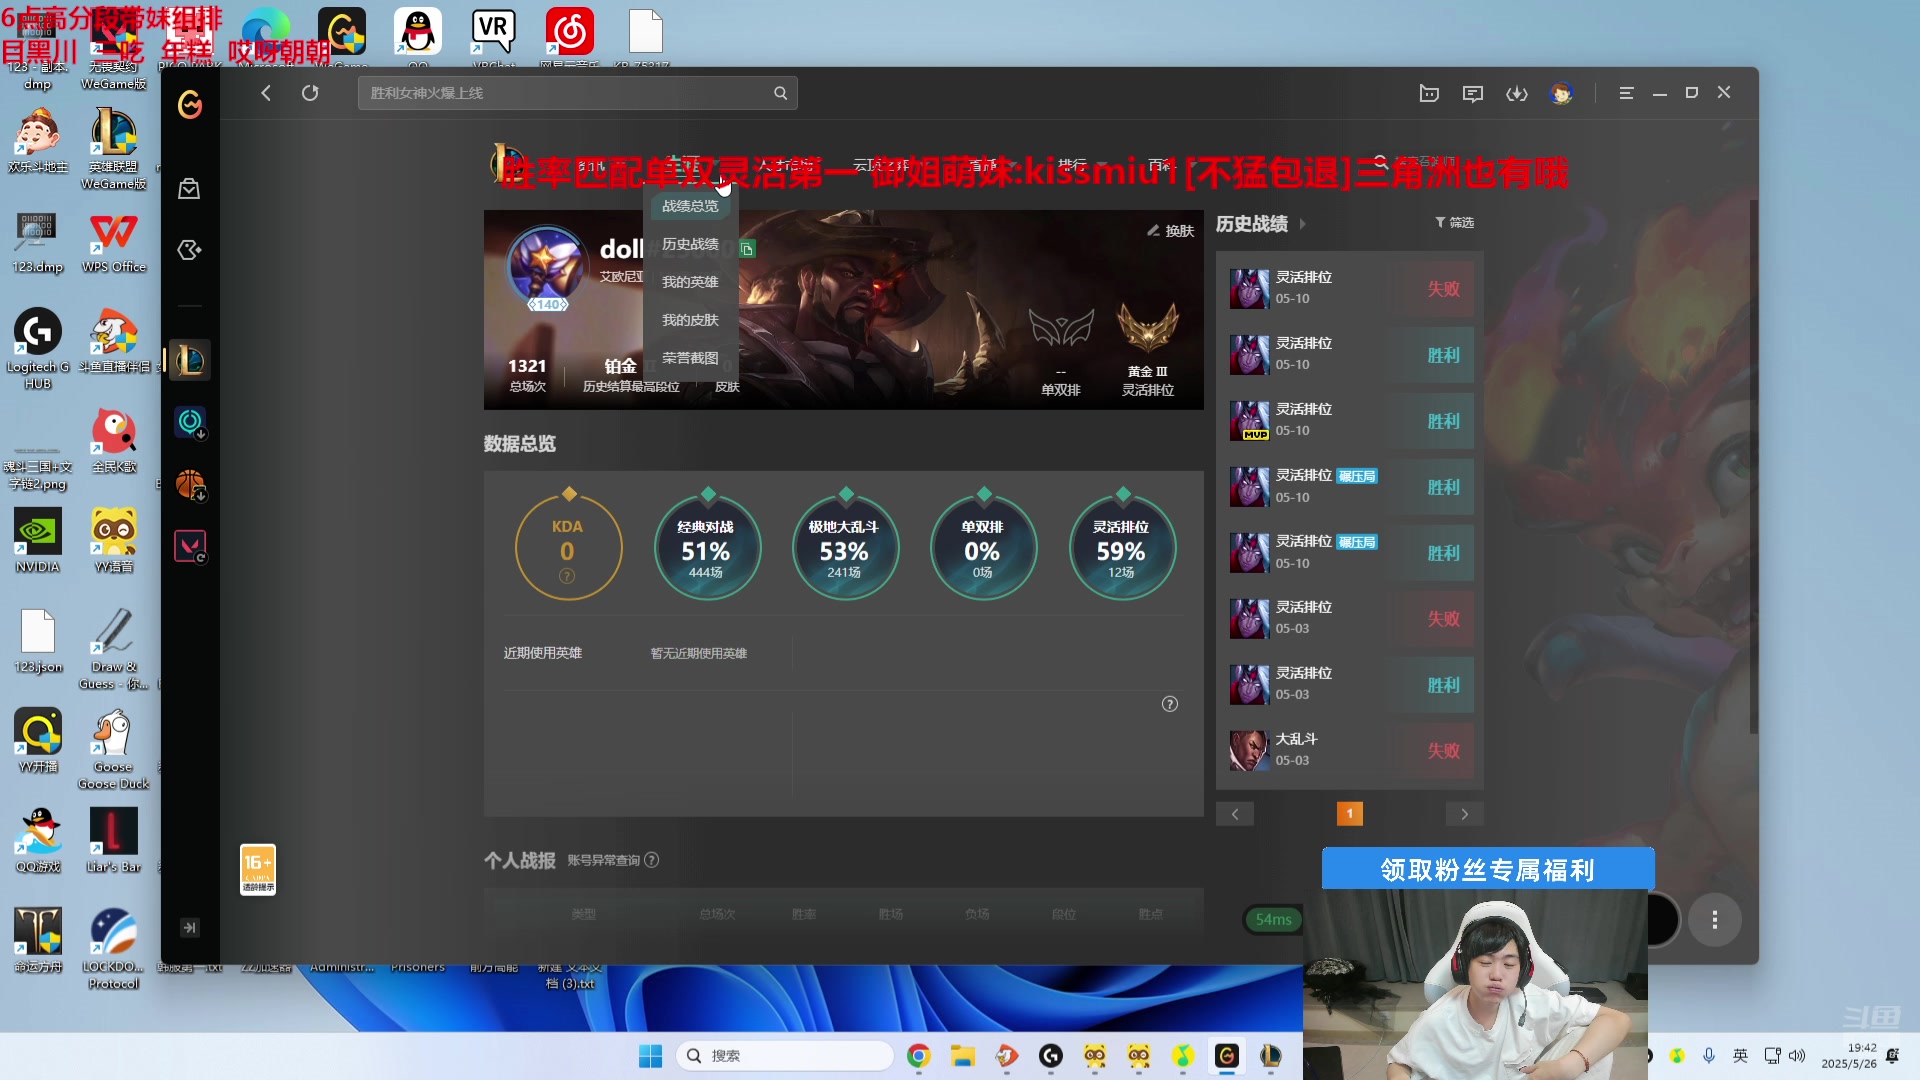Focus the WeGame search input field
Screen dimensions: 1920x1080
(x=577, y=93)
